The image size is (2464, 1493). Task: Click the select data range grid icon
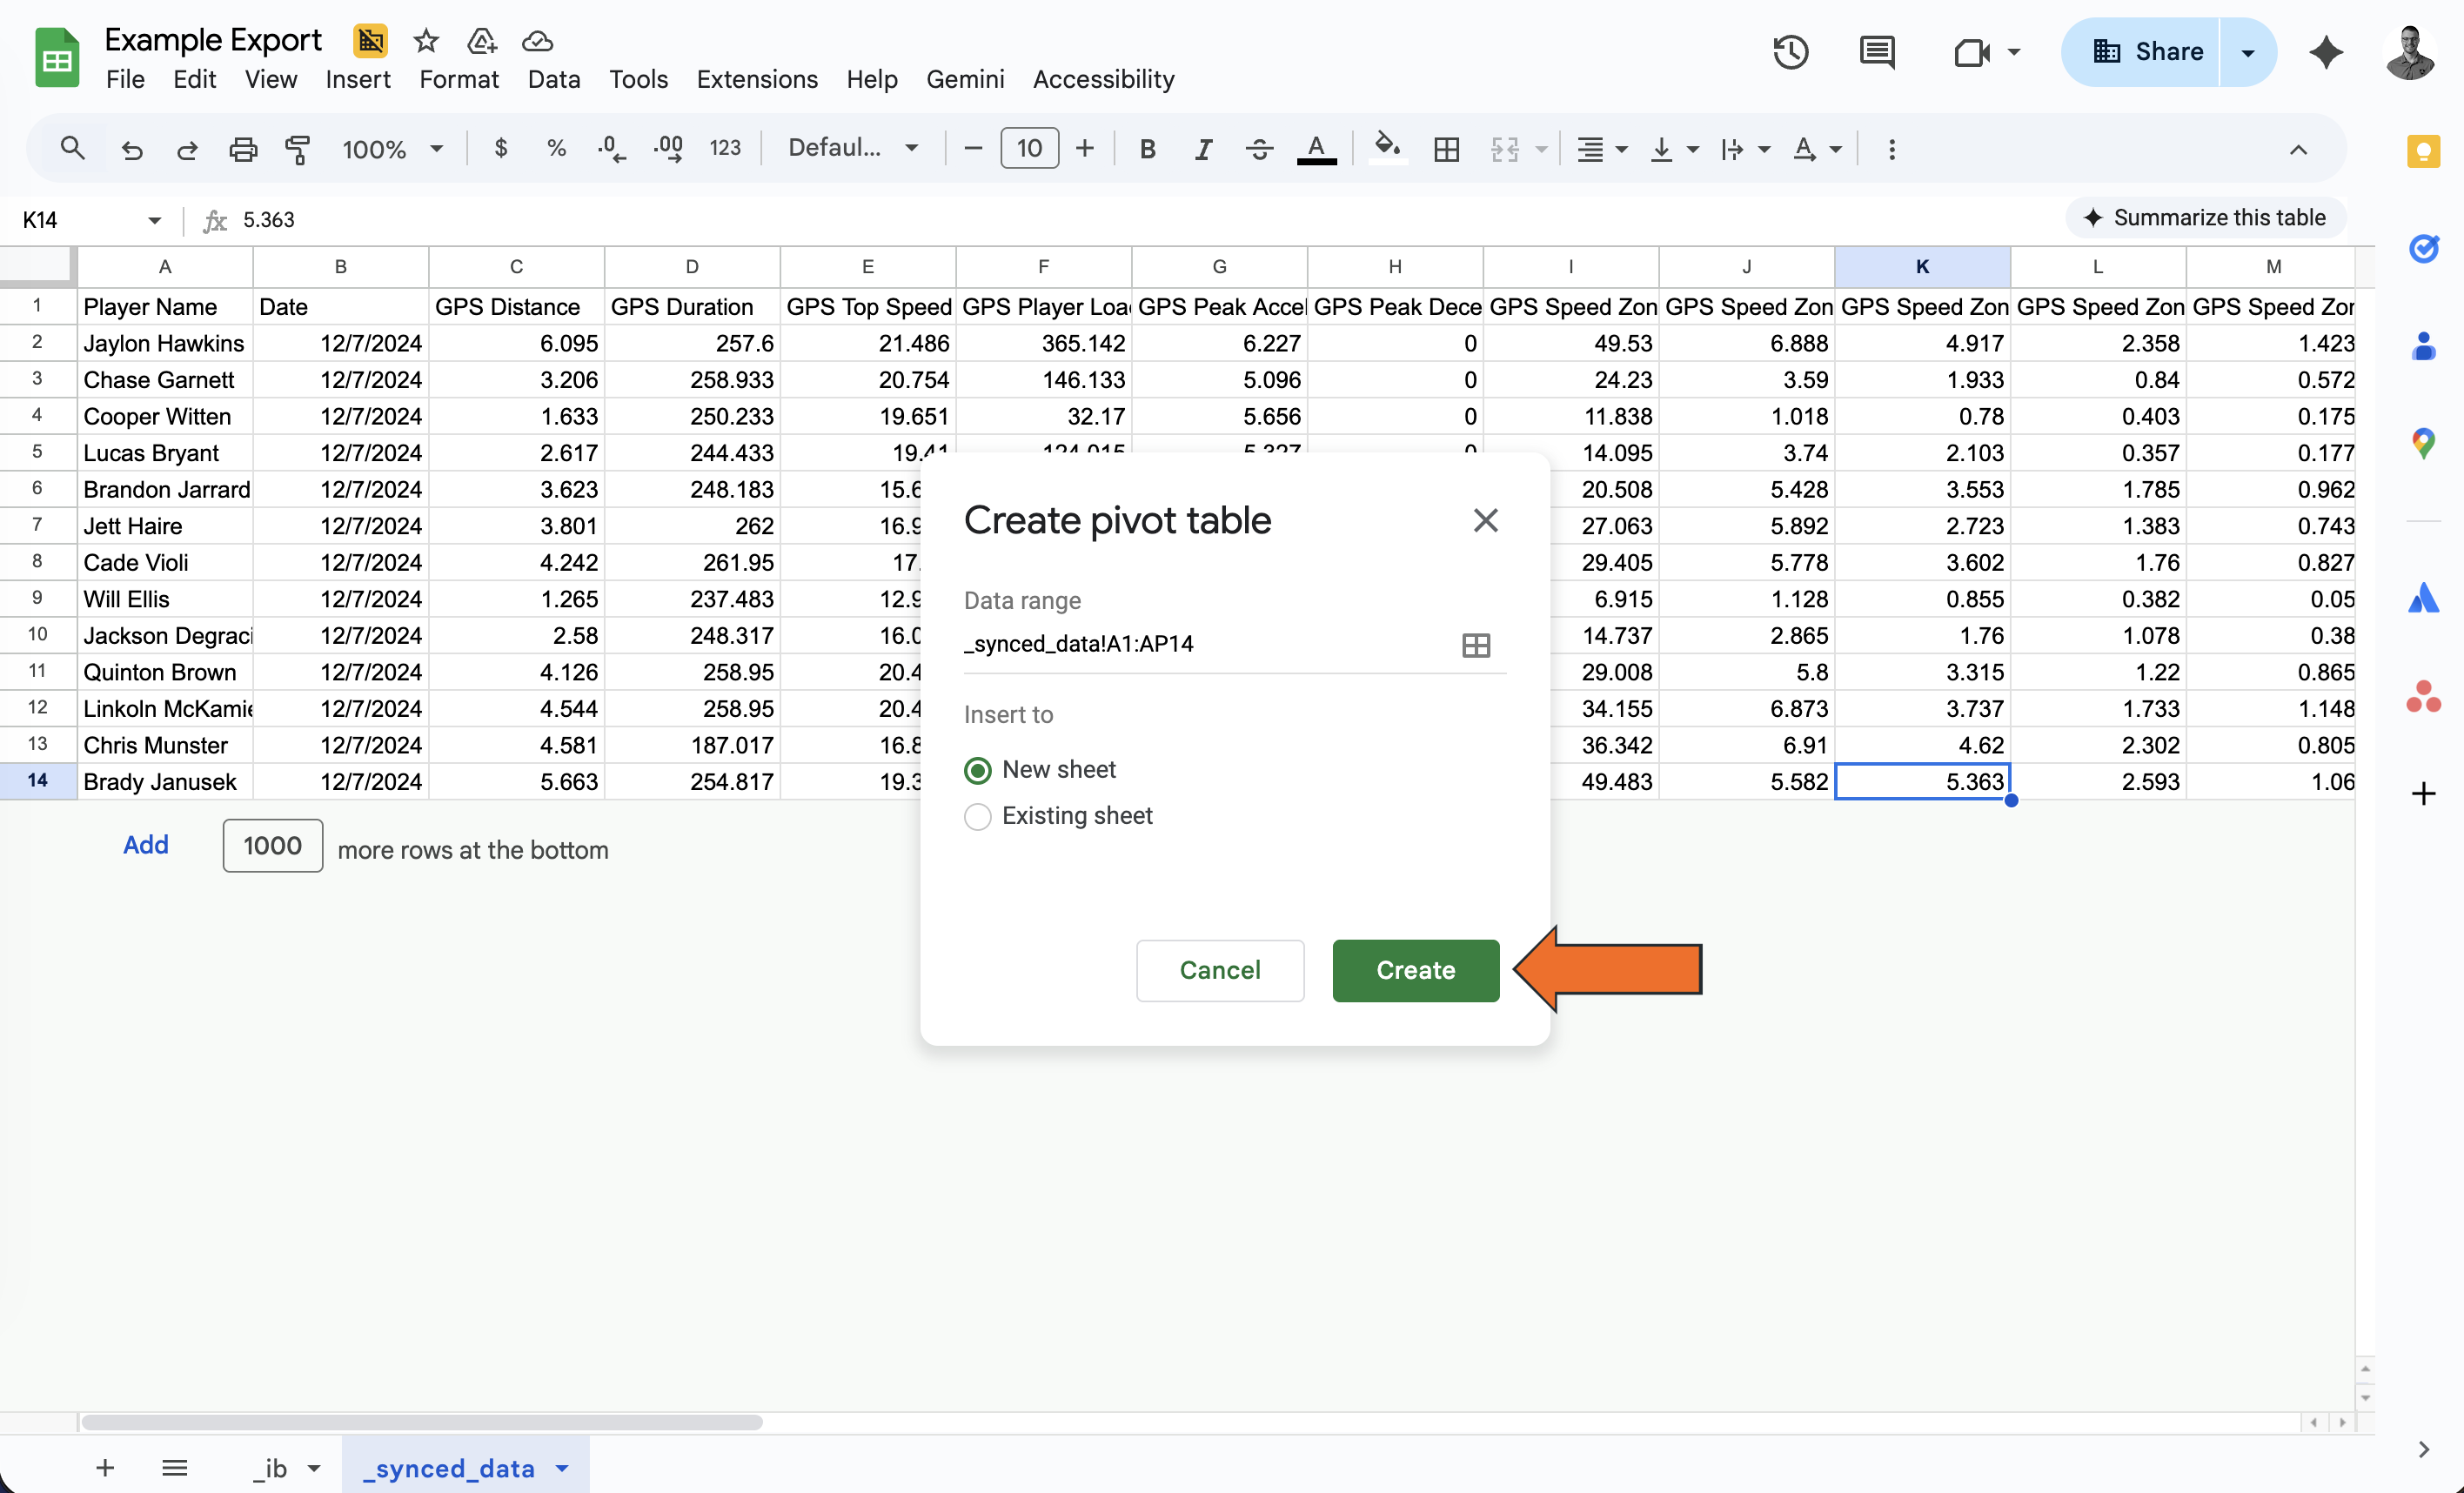pos(1476,645)
